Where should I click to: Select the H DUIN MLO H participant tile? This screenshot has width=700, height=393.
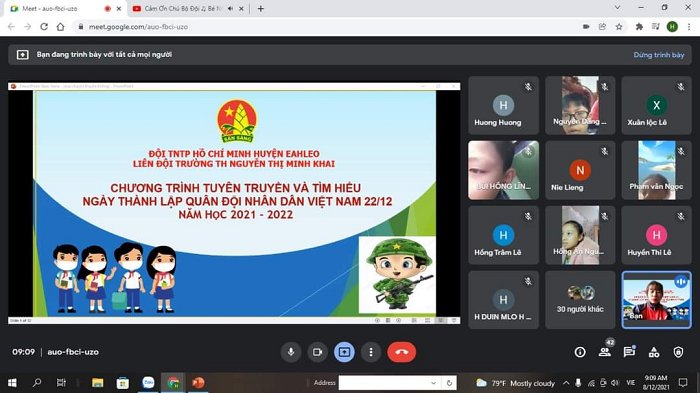pyautogui.click(x=503, y=300)
